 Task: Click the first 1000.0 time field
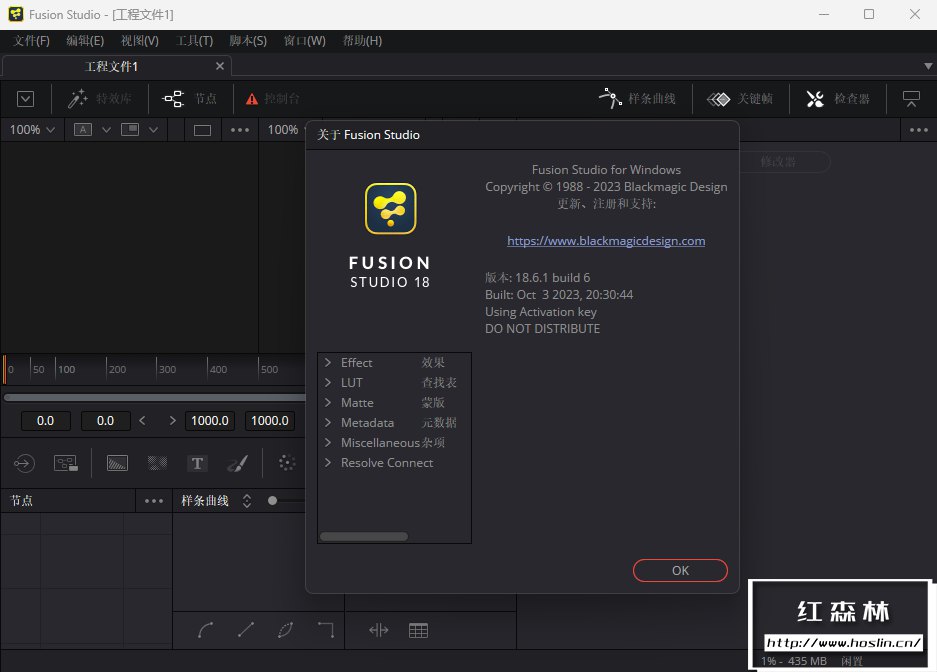(x=210, y=421)
